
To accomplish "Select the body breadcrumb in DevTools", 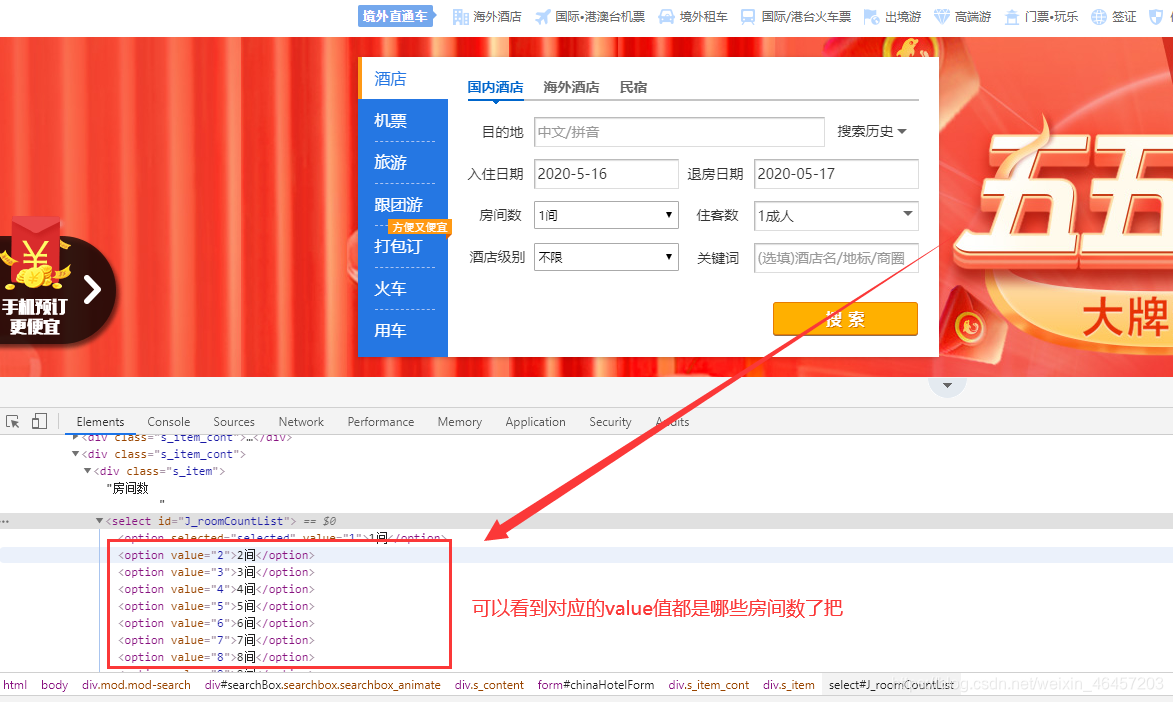I will click(x=54, y=685).
